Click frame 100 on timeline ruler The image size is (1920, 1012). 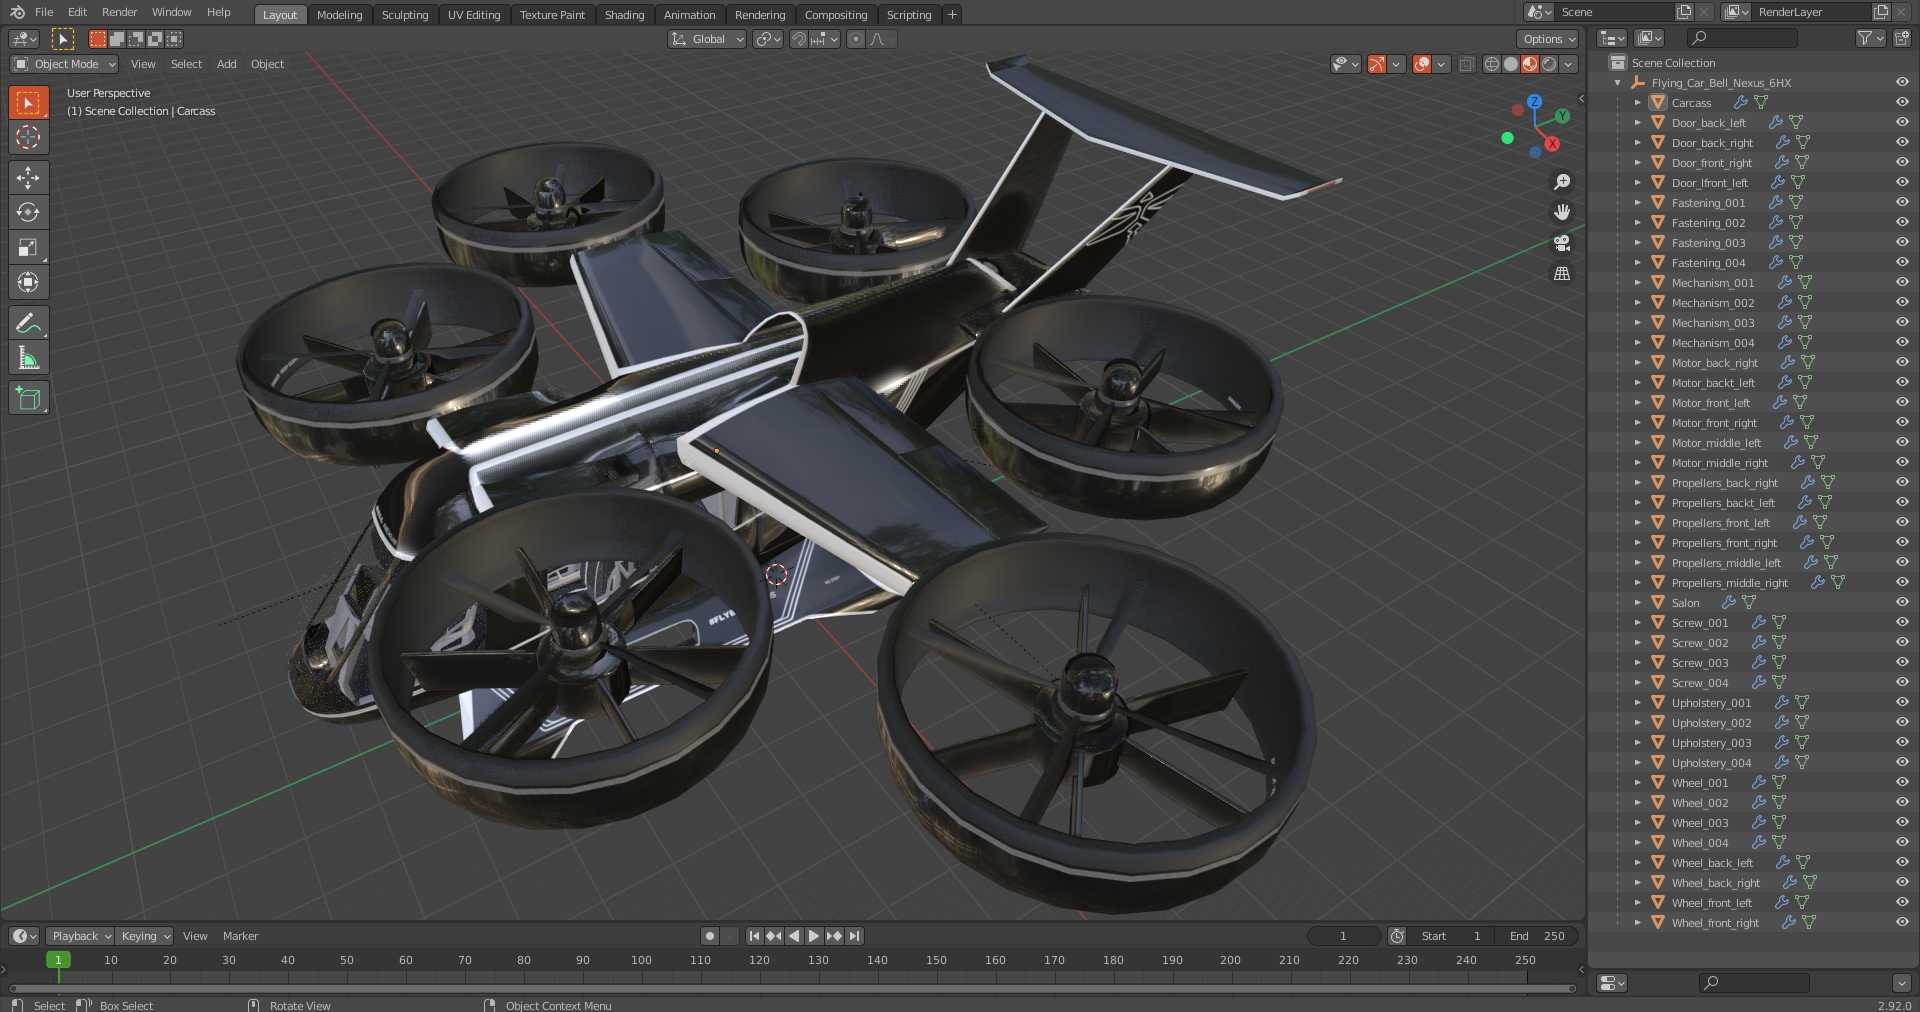(641, 960)
